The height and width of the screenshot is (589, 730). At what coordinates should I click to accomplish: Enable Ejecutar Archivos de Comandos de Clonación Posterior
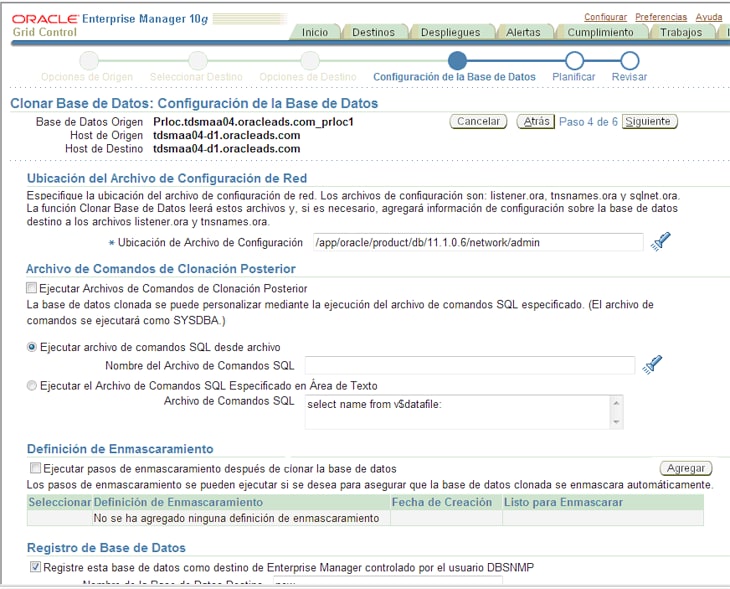pos(31,288)
